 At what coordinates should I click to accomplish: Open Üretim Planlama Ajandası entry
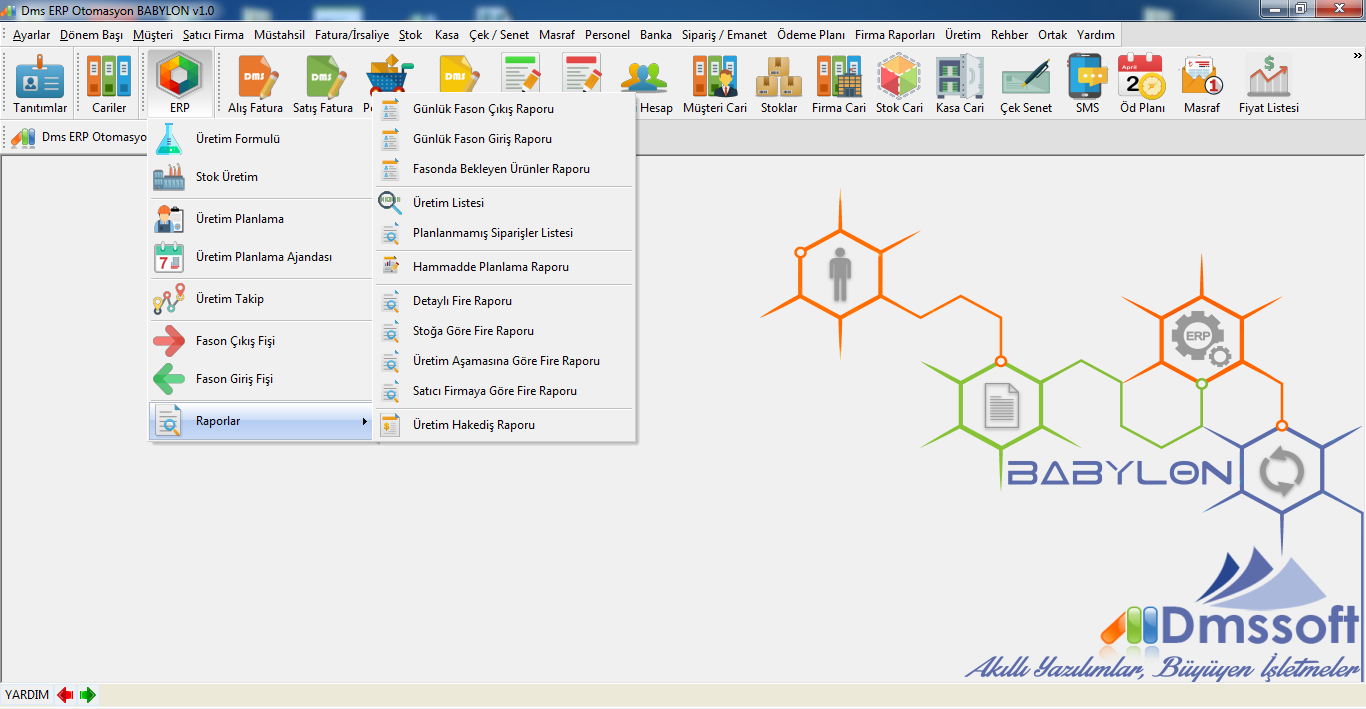coord(263,257)
